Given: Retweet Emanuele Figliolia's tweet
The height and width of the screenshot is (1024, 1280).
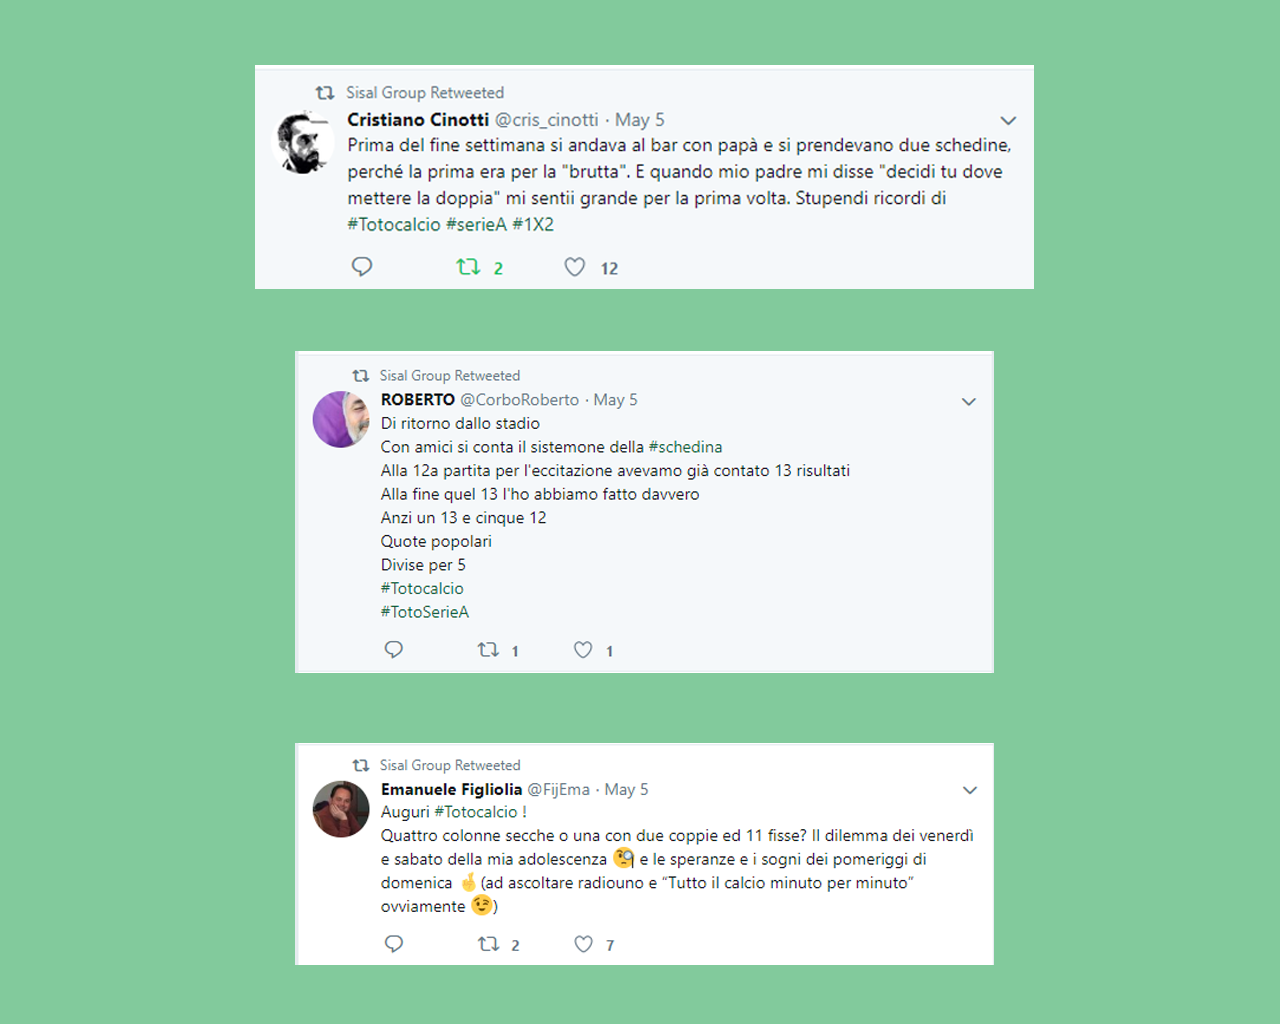Looking at the screenshot, I should tap(488, 944).
